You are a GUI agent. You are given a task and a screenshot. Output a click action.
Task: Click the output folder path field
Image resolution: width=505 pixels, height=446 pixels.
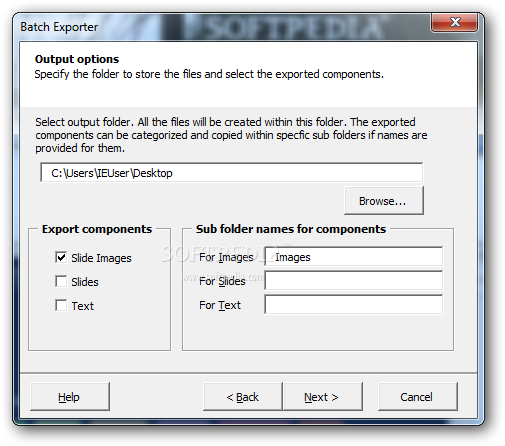pos(231,173)
